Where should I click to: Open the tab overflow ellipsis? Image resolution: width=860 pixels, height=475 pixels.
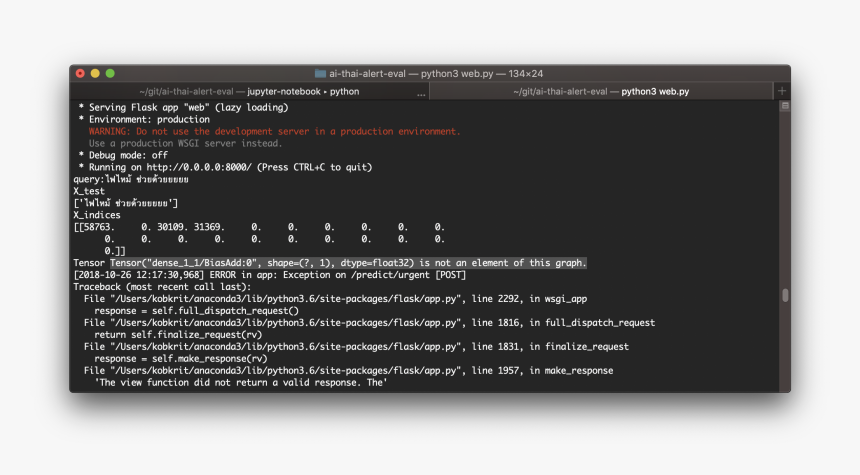click(421, 94)
